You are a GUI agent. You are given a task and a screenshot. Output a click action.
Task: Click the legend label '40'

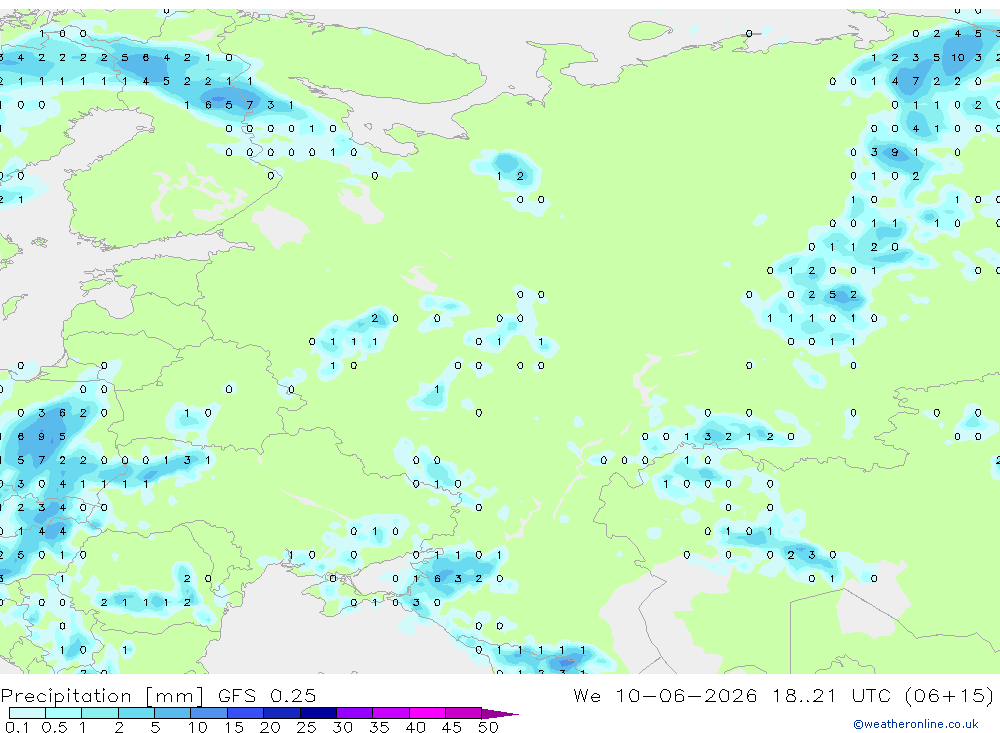click(x=415, y=727)
